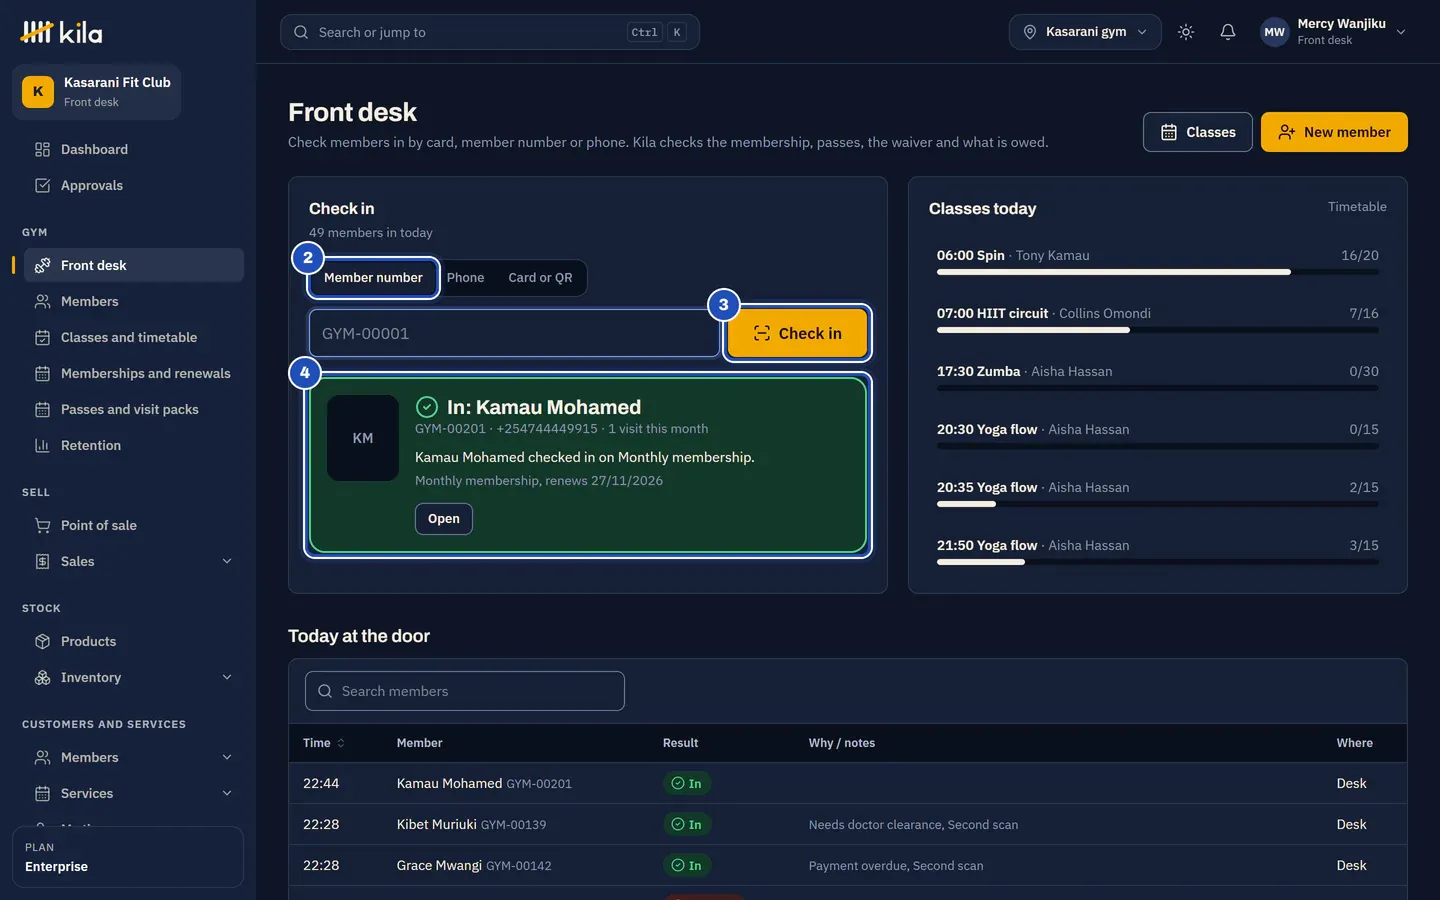Click the 07:00 HIIT circuit capacity bar
This screenshot has width=1440, height=900.
tap(1158, 330)
